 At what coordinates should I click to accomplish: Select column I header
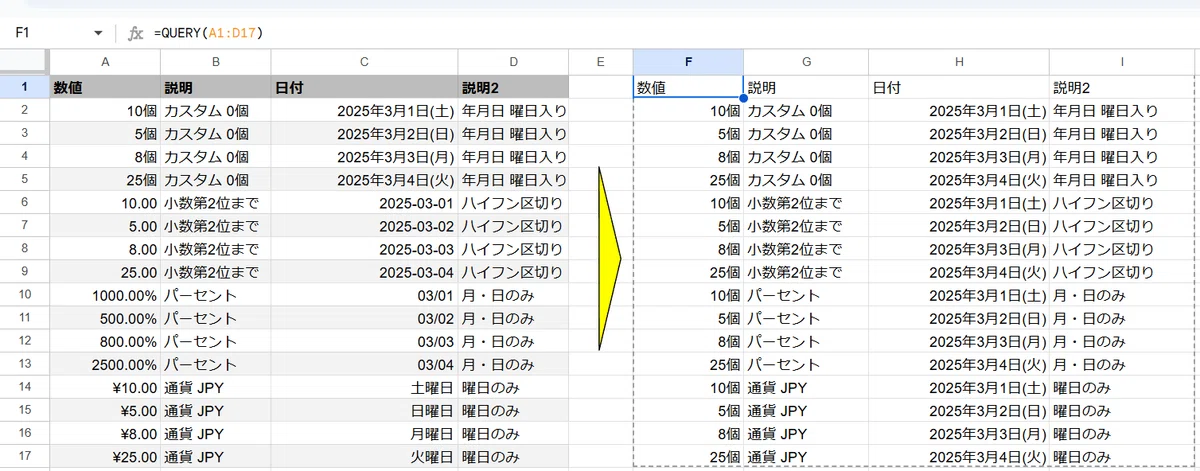pyautogui.click(x=1122, y=62)
